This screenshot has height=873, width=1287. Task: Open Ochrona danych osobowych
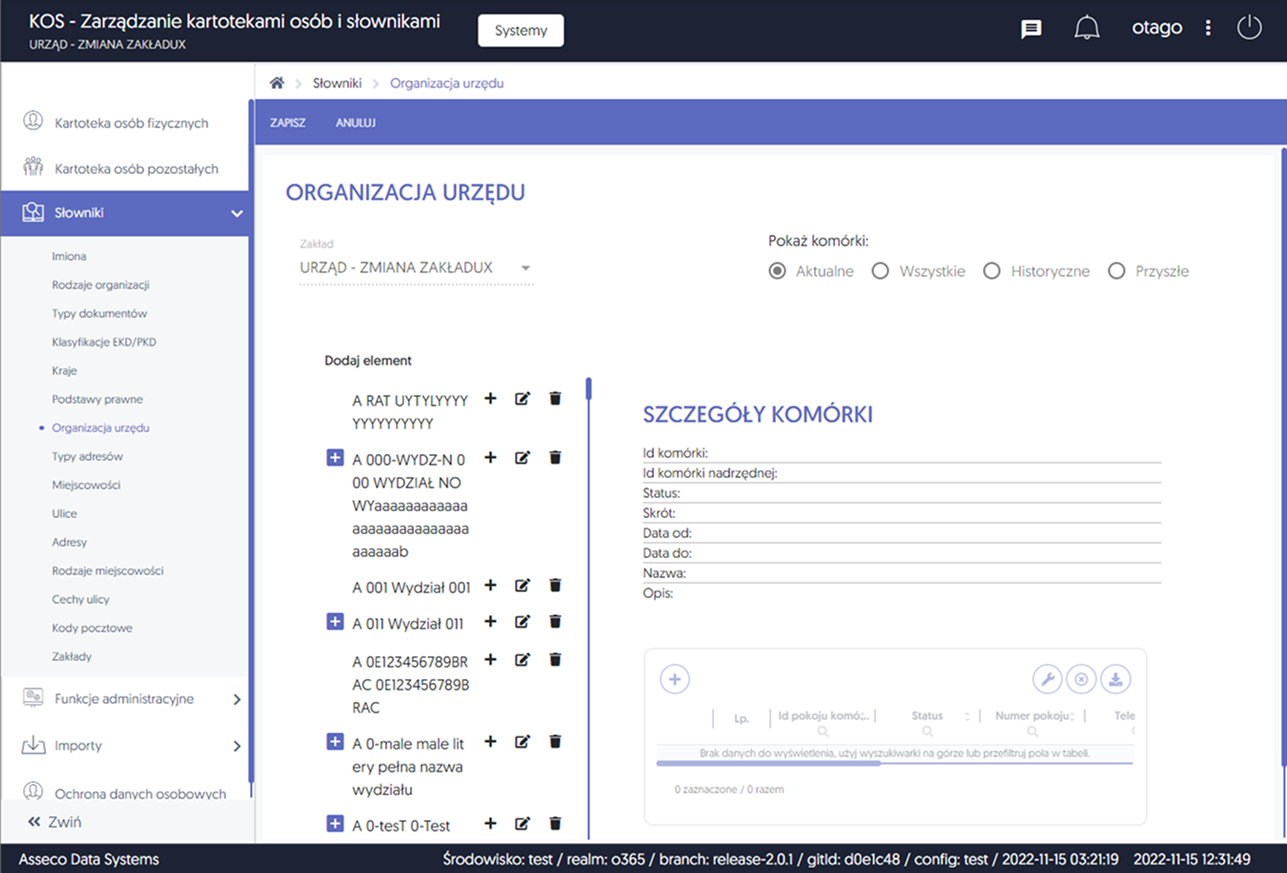click(x=140, y=793)
